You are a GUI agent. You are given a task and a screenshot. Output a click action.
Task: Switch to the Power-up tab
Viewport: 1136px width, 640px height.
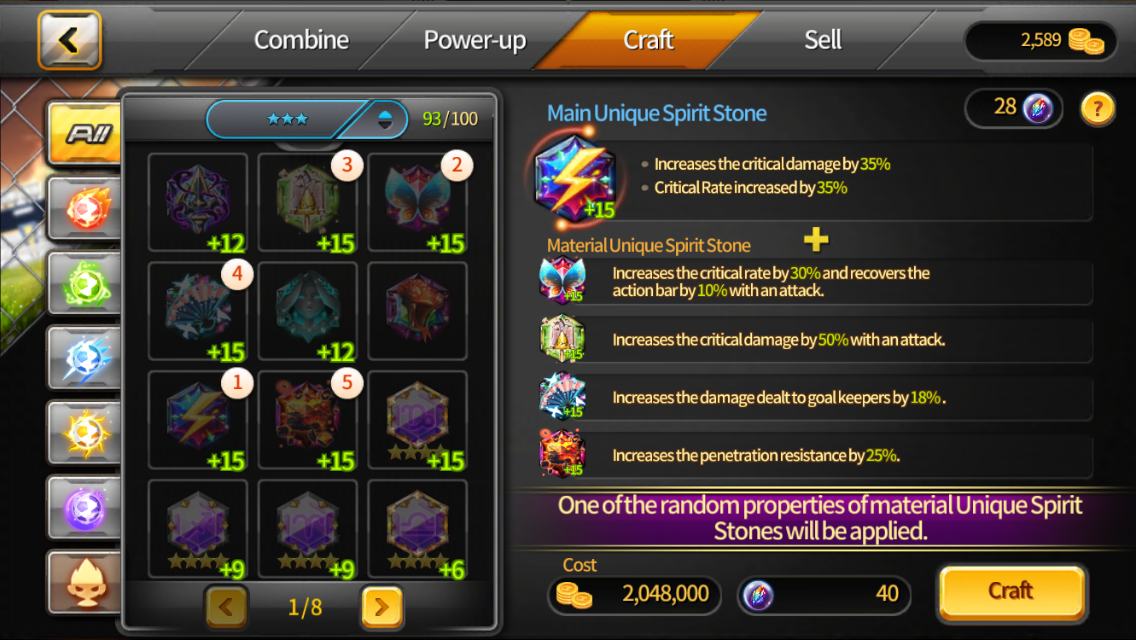tap(475, 40)
